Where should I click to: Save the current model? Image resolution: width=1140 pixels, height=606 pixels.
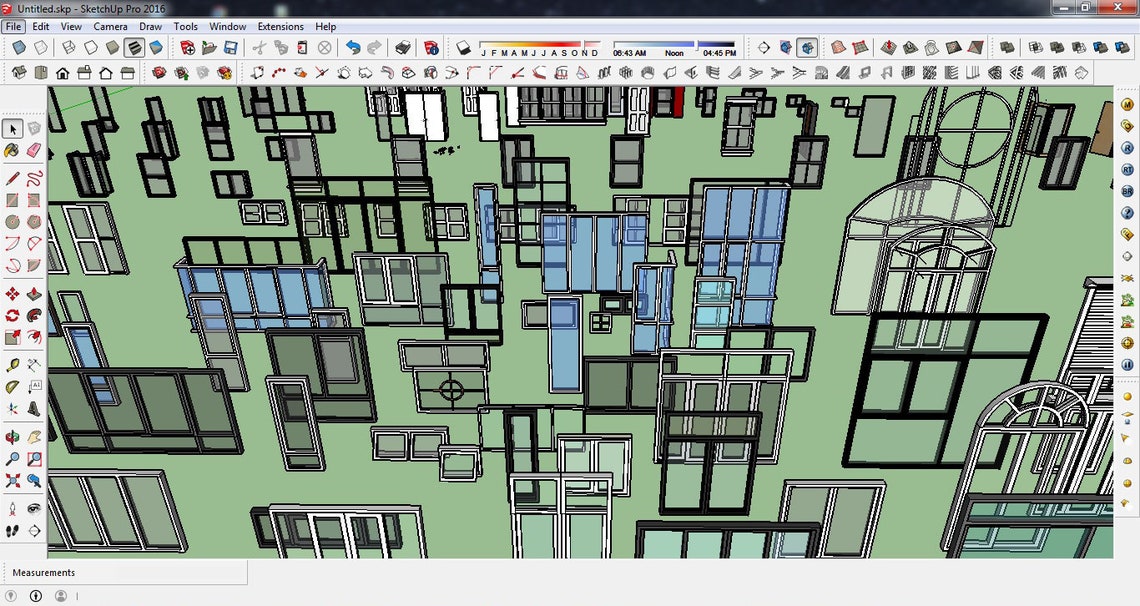230,48
